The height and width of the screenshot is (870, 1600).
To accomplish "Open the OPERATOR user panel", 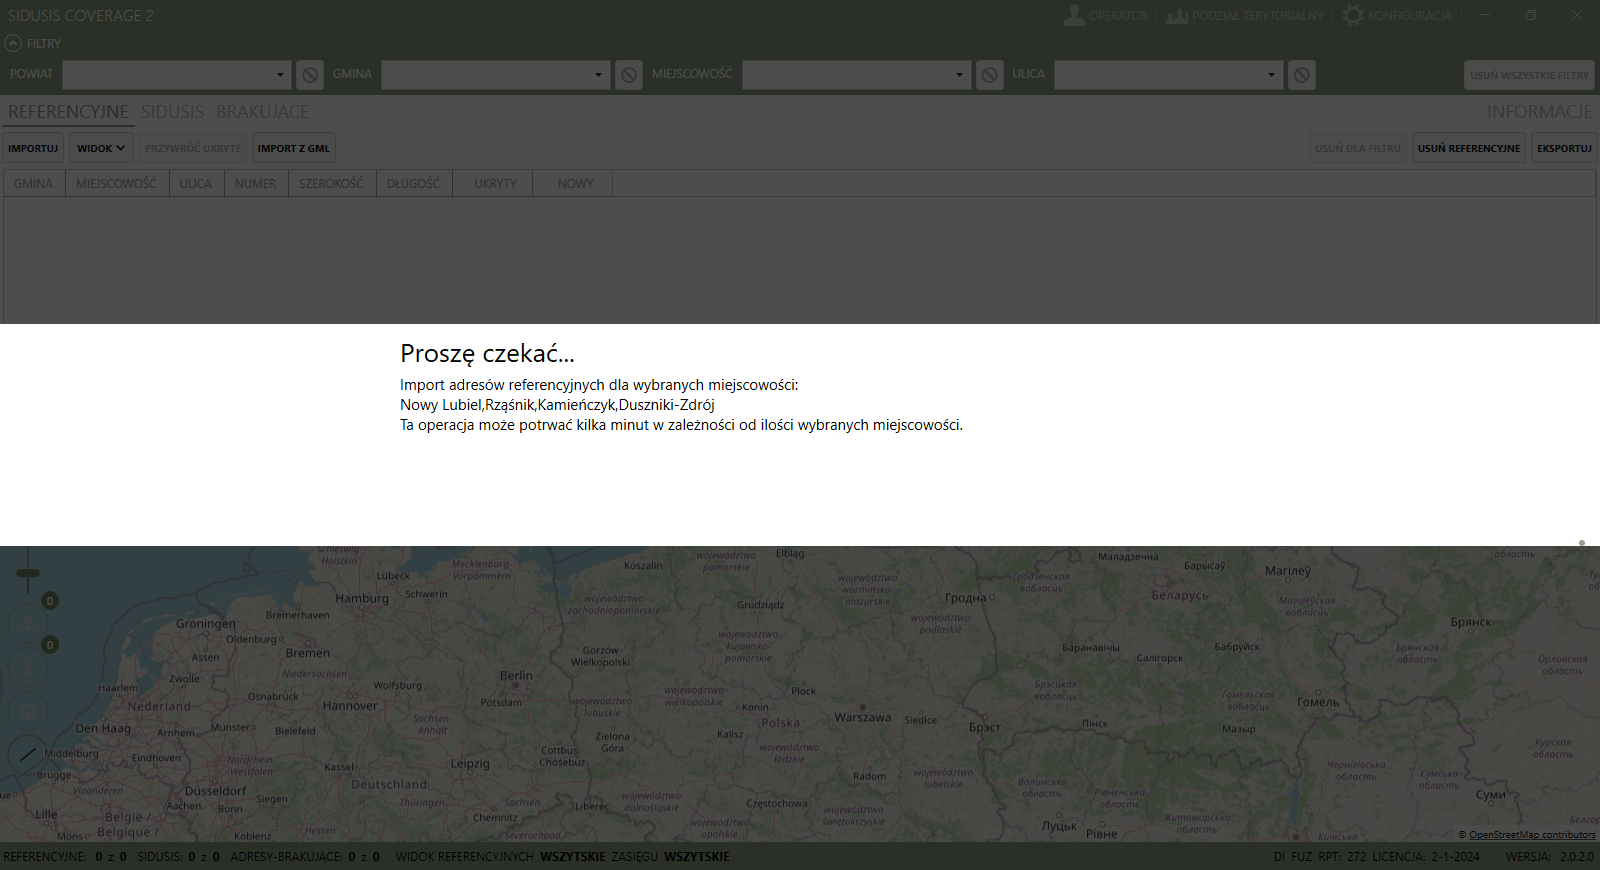I will coord(1105,16).
